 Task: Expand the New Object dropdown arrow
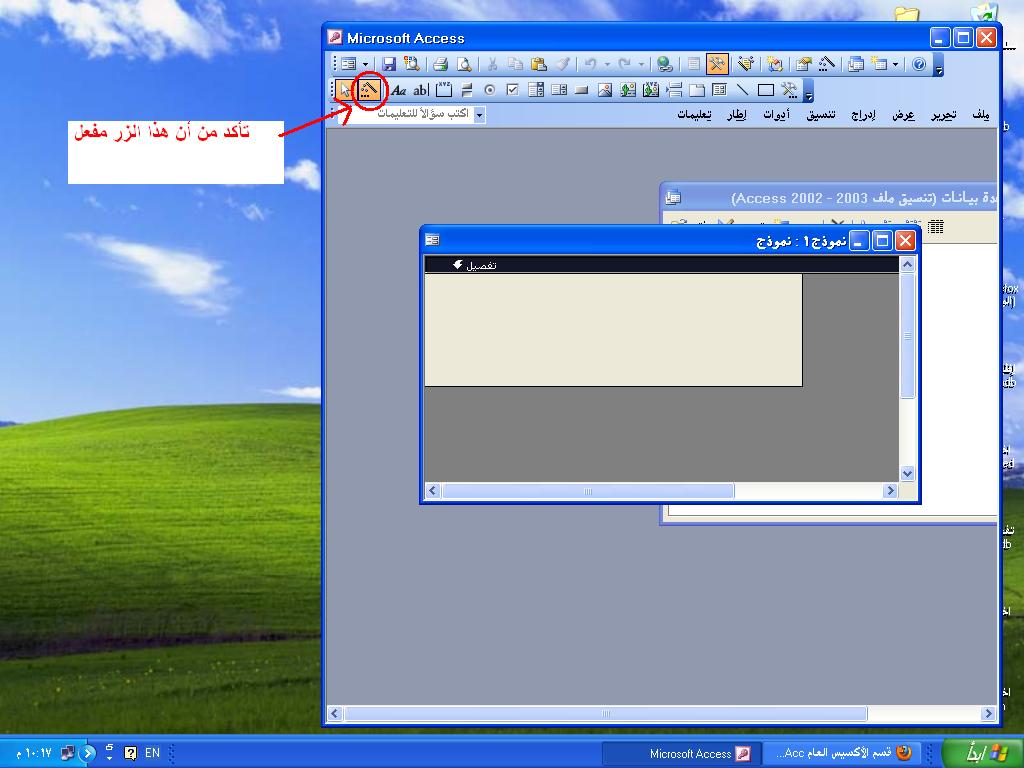(x=895, y=64)
